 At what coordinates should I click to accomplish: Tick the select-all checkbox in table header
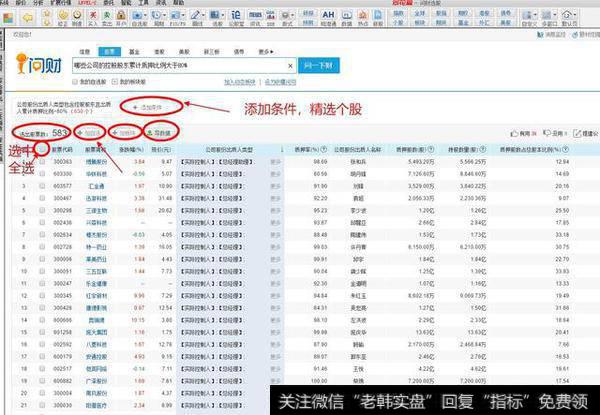click(x=42, y=148)
